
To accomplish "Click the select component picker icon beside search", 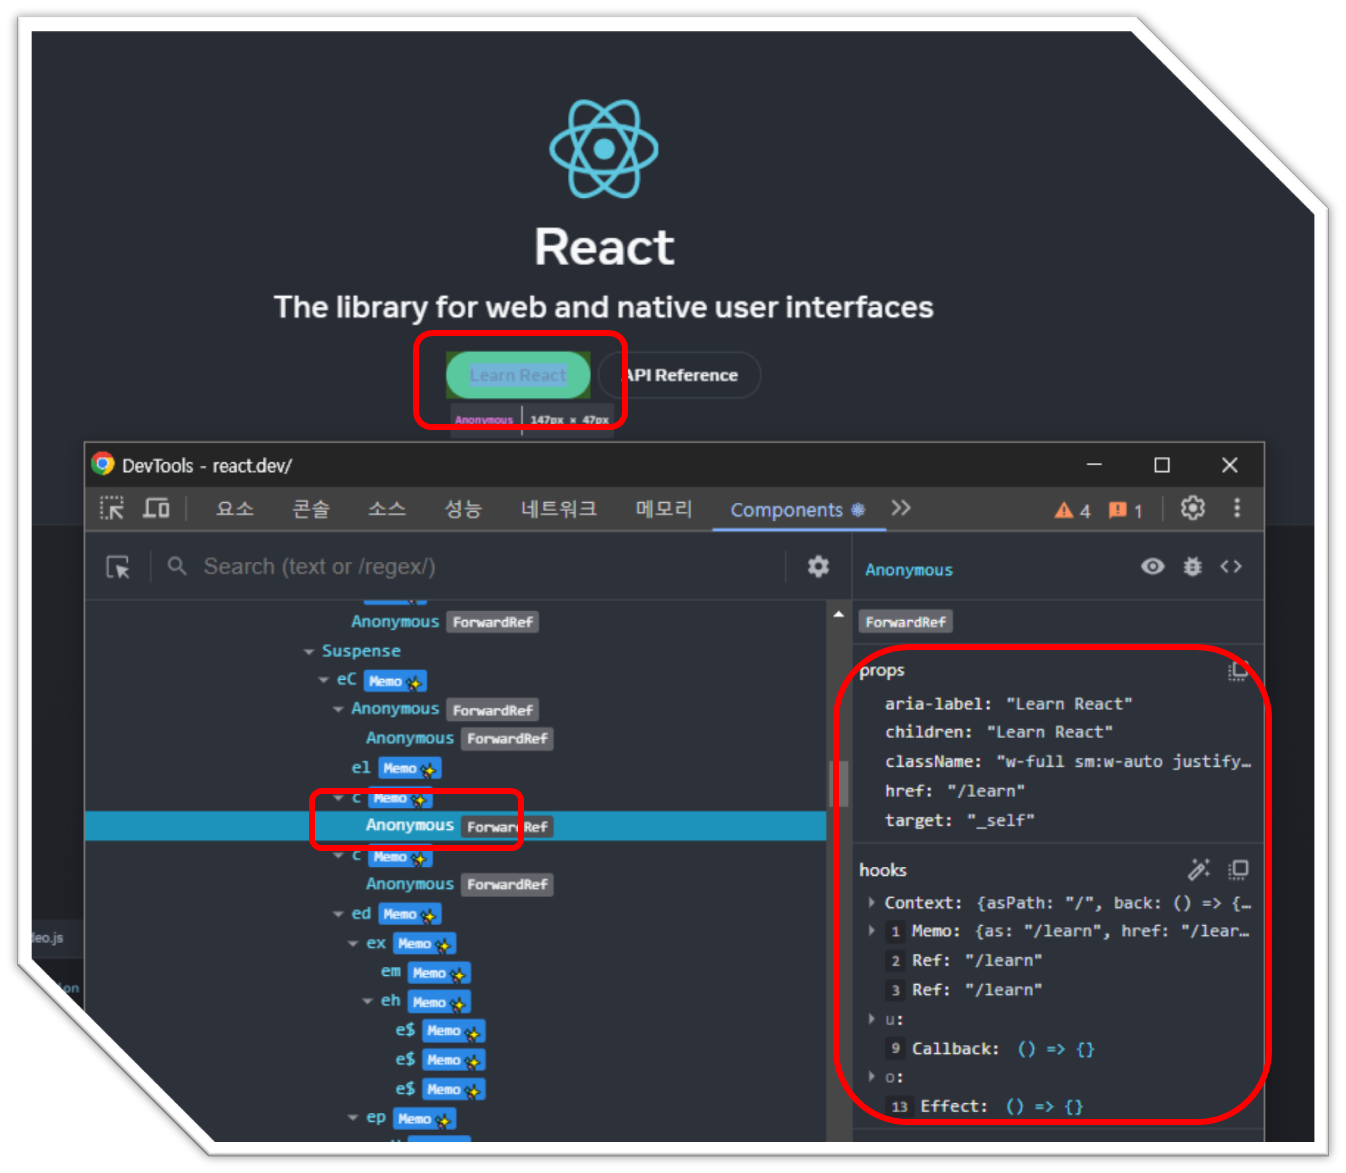I will (x=118, y=567).
